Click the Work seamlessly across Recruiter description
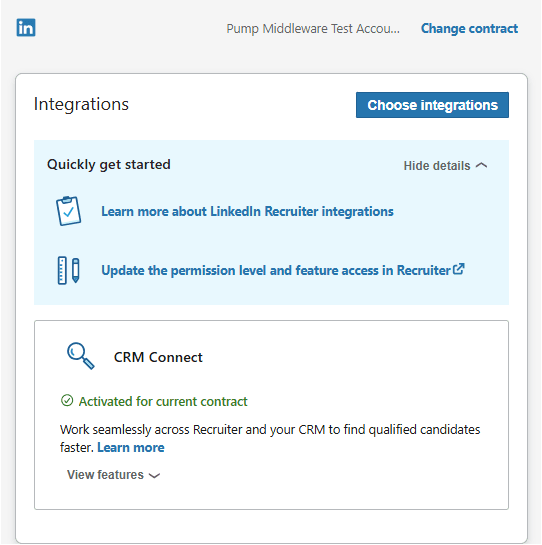 (x=270, y=439)
